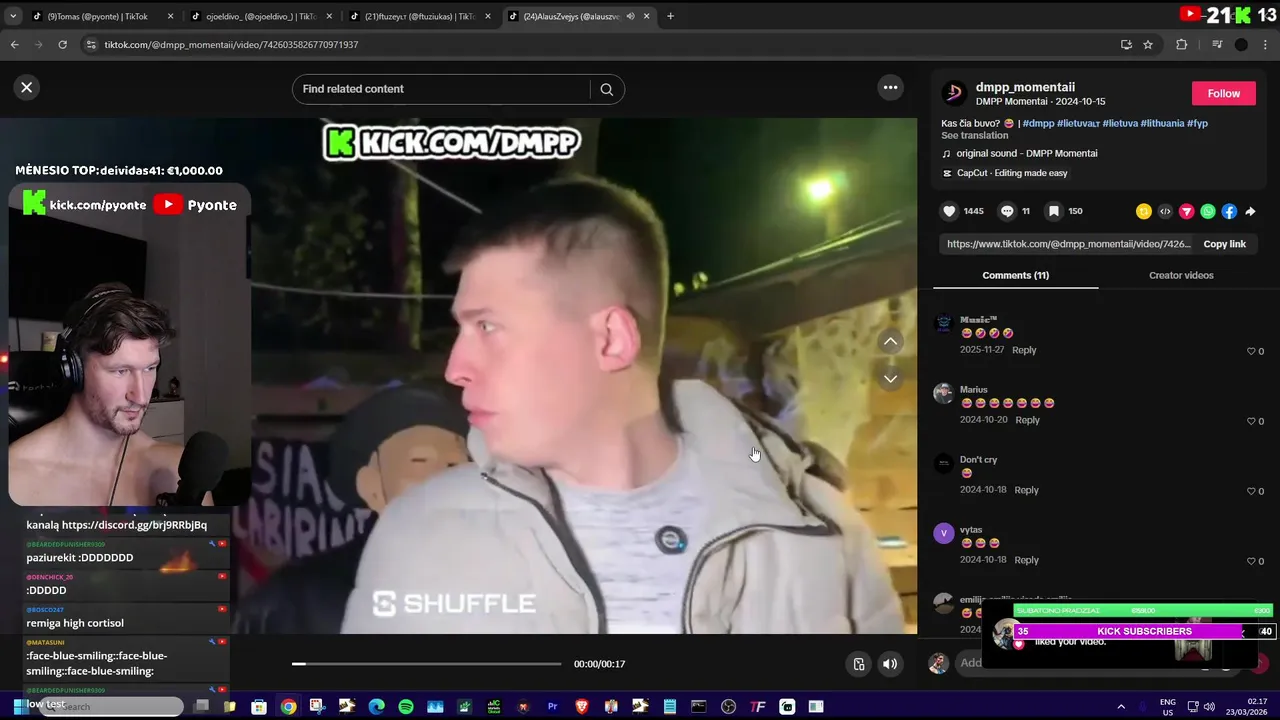
Task: Reload the page
Action: click(62, 45)
